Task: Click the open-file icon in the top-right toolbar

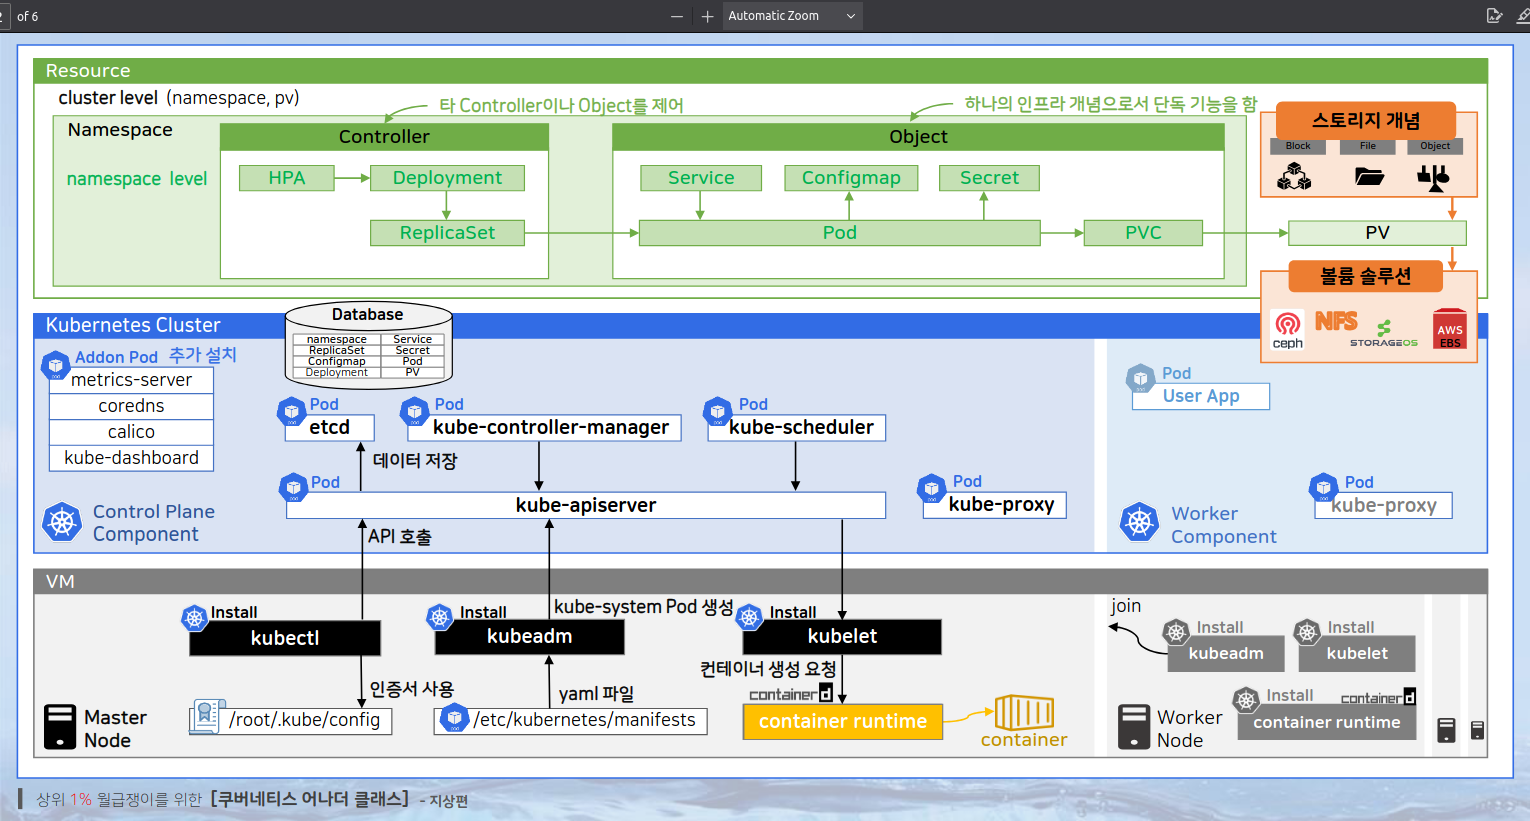Action: tap(1494, 16)
